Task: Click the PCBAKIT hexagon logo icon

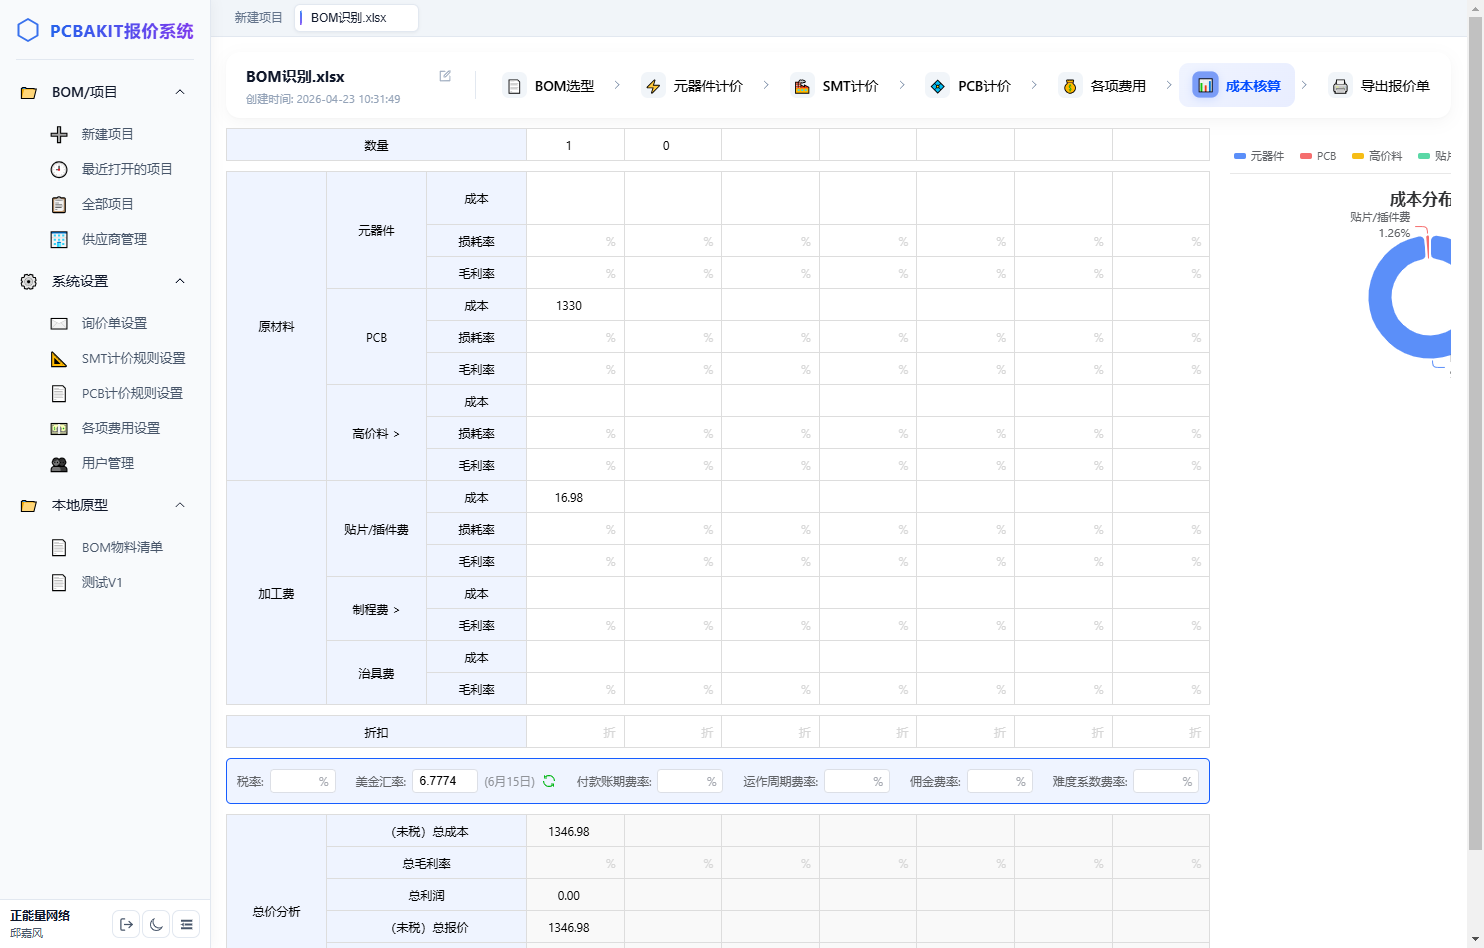Action: (29, 31)
